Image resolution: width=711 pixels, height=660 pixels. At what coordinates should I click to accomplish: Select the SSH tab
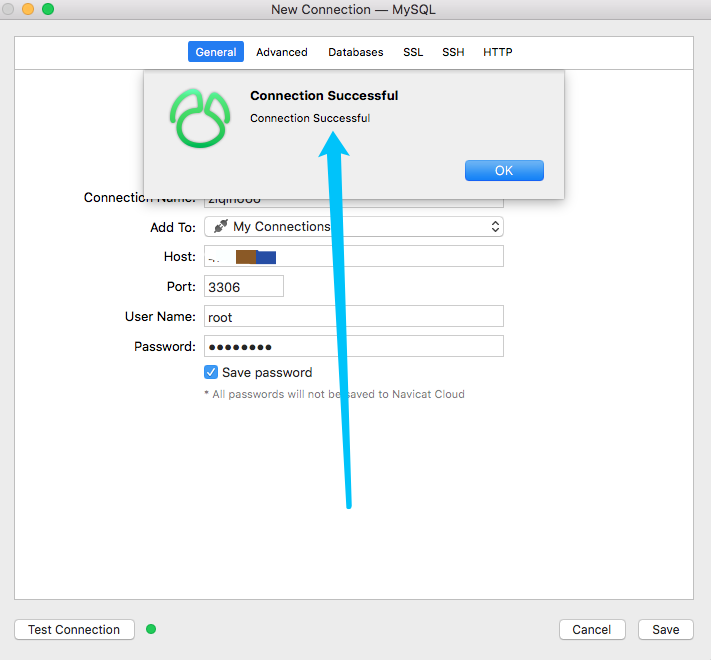pos(453,52)
